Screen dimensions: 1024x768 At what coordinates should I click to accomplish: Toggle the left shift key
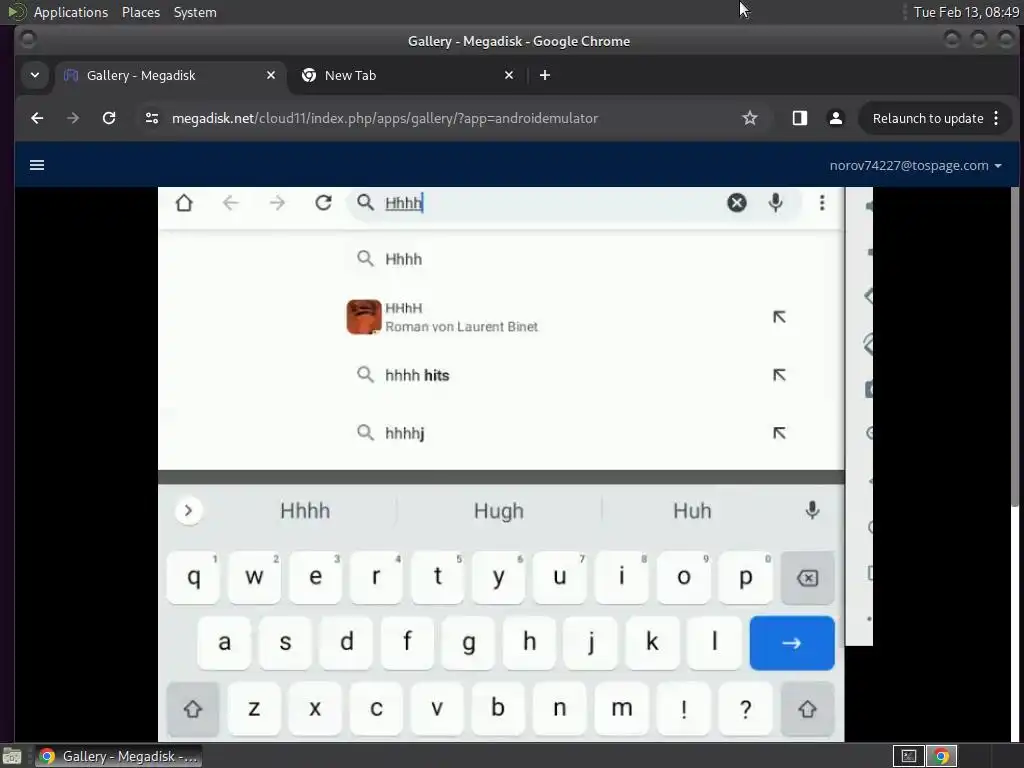coord(193,709)
